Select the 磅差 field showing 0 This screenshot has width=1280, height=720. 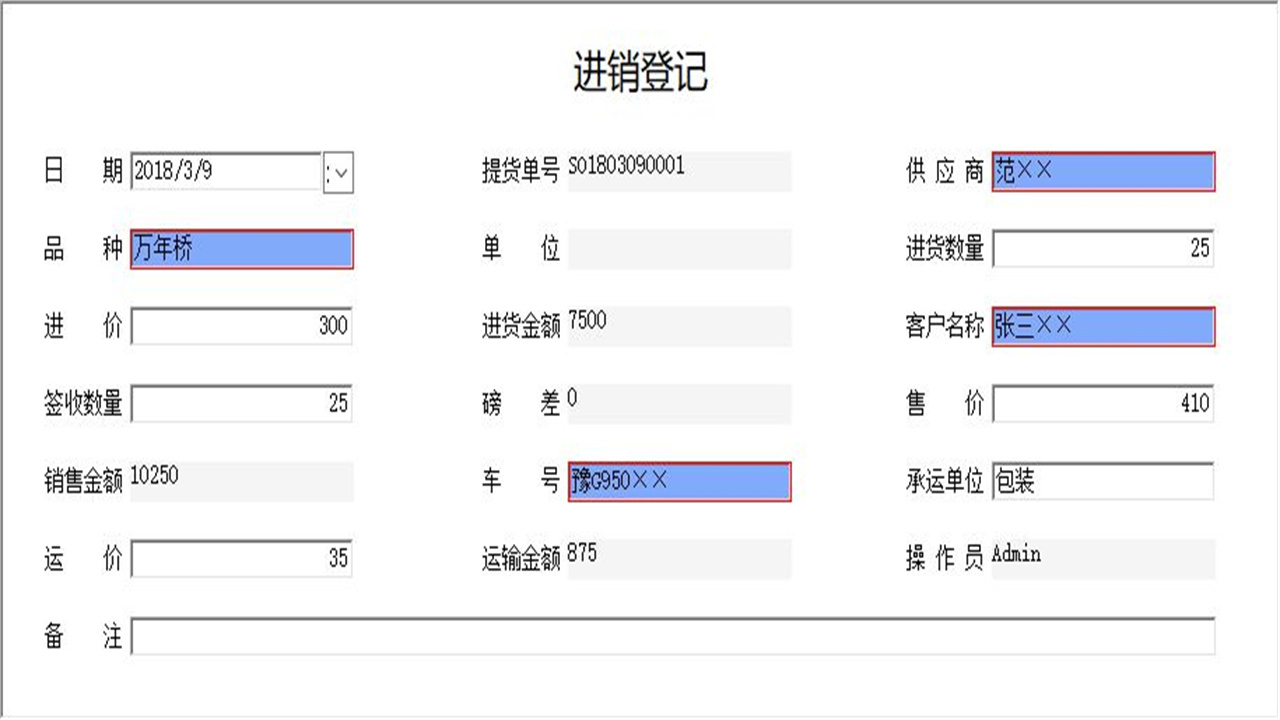[680, 404]
